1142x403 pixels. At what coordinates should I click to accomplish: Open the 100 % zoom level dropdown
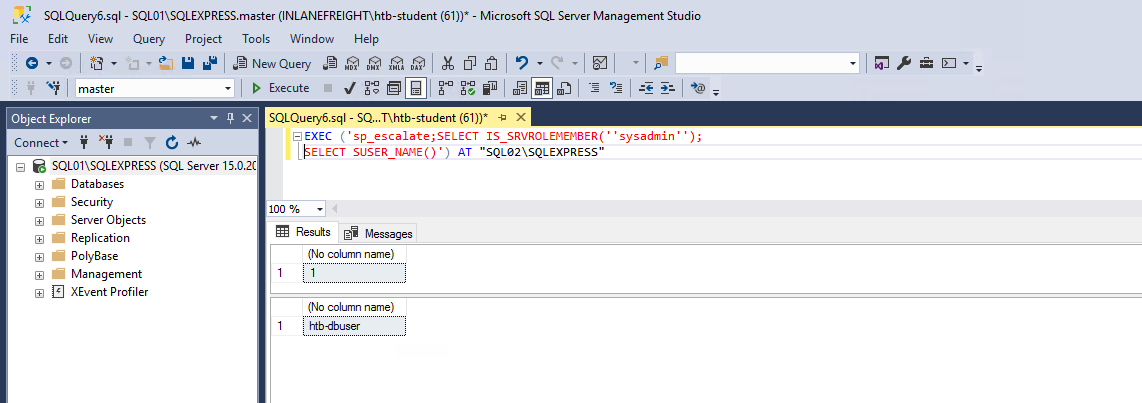click(319, 209)
